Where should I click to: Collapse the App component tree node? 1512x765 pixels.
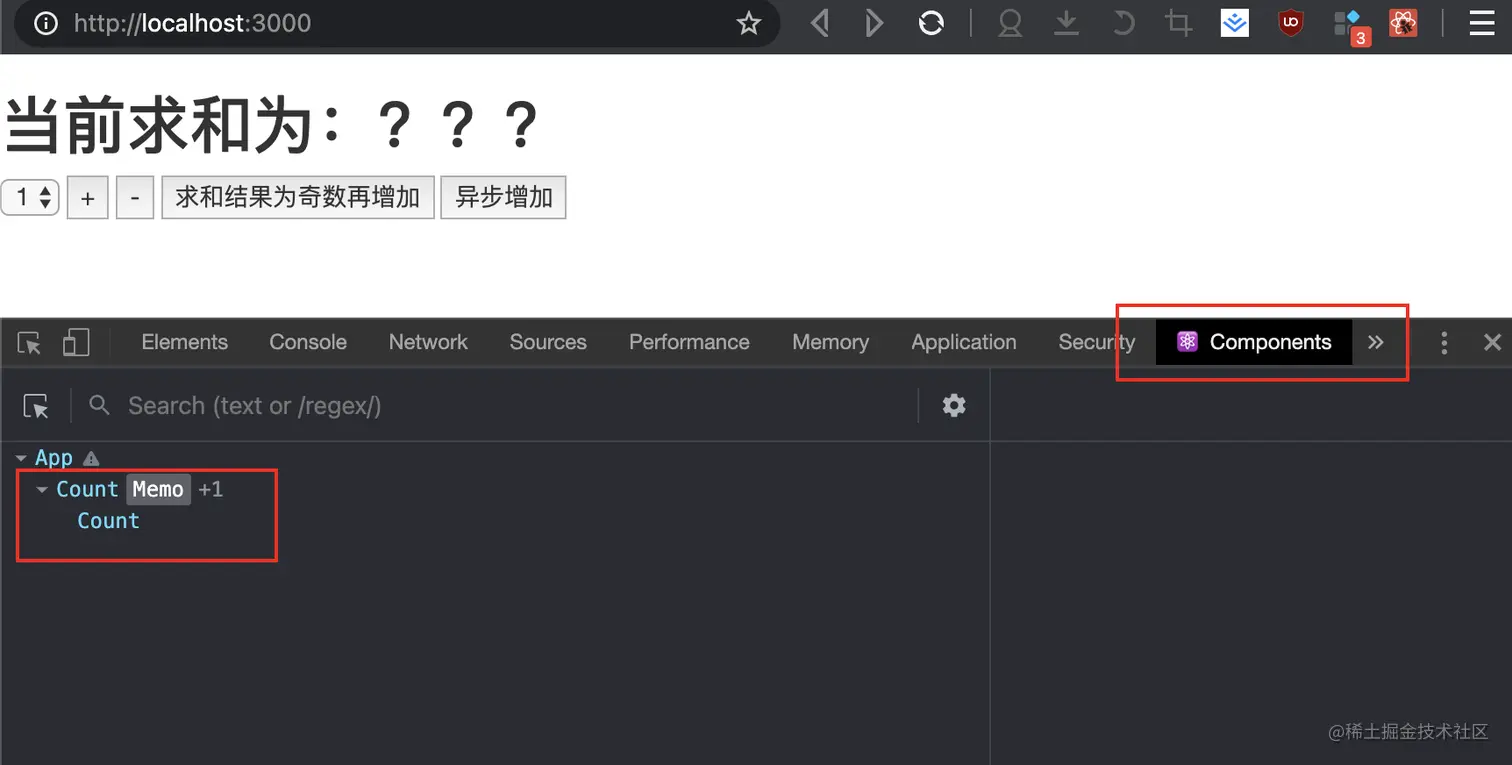pyautogui.click(x=21, y=458)
